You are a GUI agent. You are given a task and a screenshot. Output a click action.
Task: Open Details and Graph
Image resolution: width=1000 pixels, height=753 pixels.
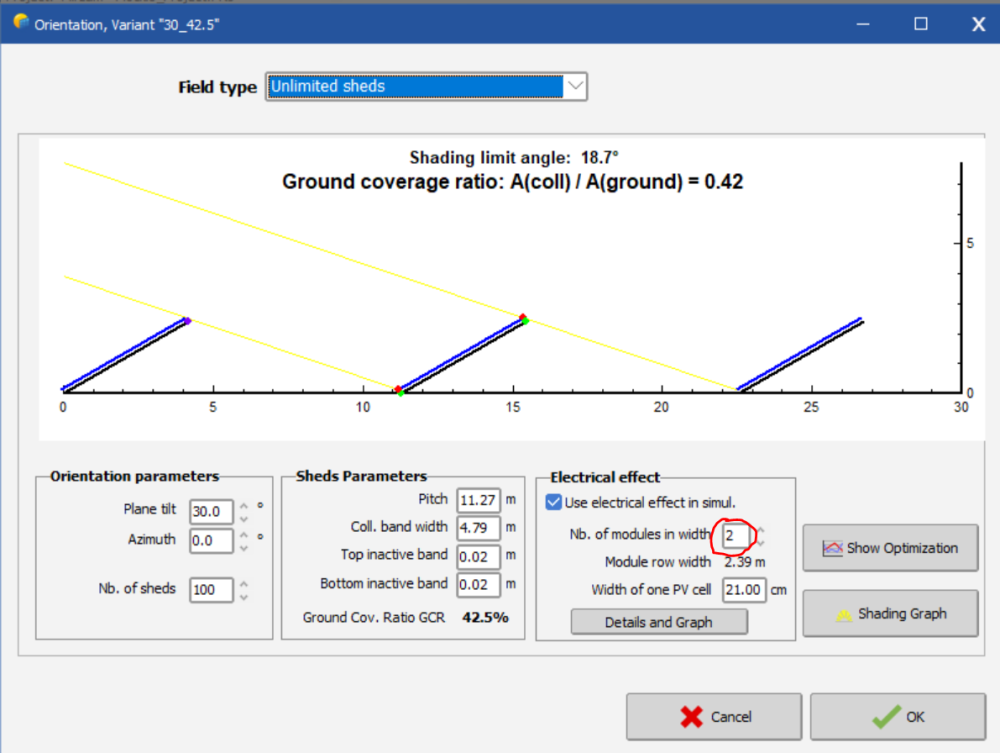pos(659,622)
